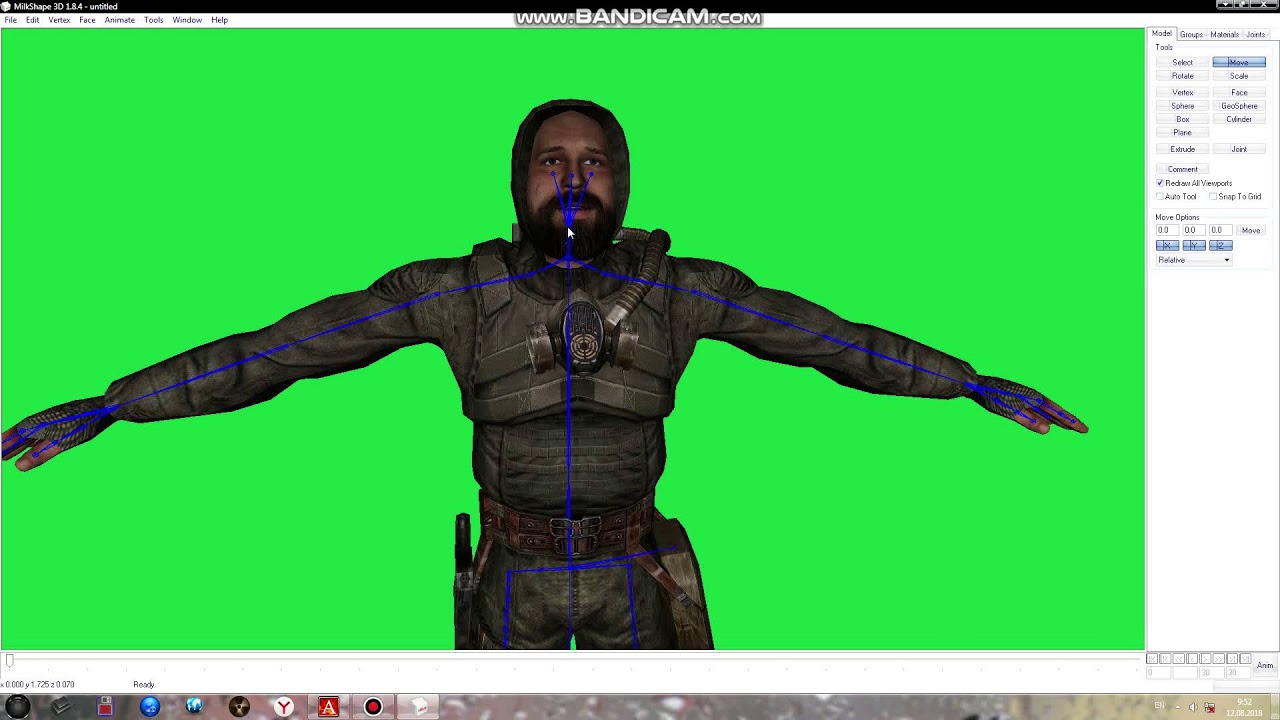Open the red letter A taskbar app
This screenshot has width=1280, height=720.
pyautogui.click(x=328, y=707)
